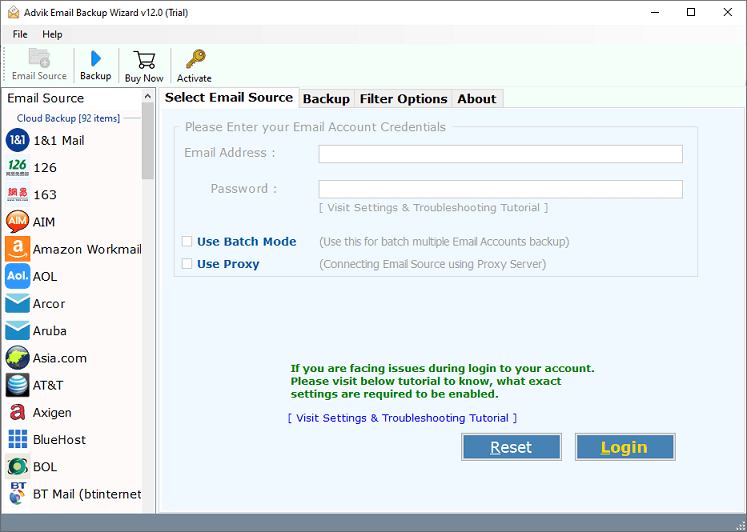The width and height of the screenshot is (747, 532).
Task: Switch to the Filter Options tab
Action: [x=404, y=99]
